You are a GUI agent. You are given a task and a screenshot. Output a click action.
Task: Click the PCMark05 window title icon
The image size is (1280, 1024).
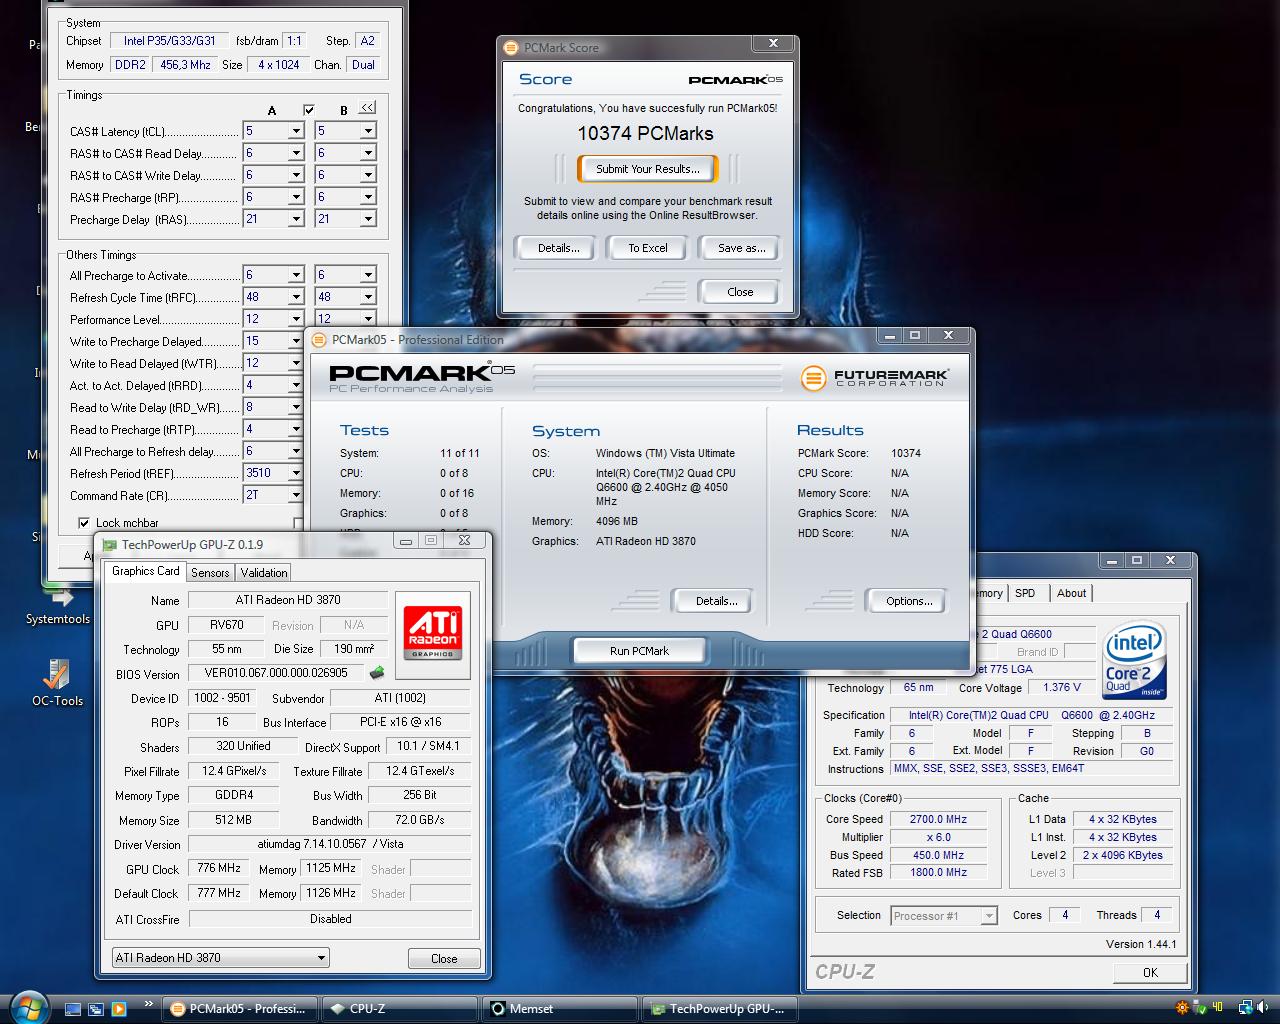pyautogui.click(x=320, y=340)
